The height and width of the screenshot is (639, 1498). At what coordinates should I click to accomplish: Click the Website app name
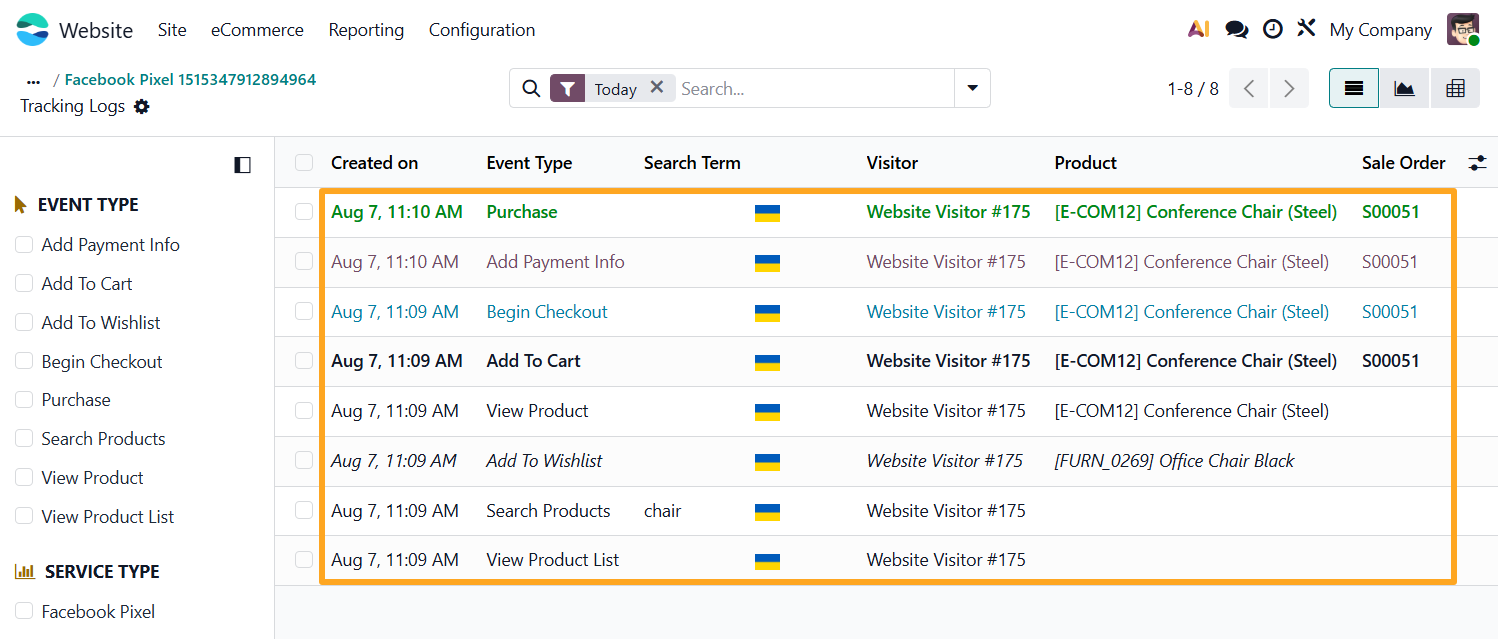[x=96, y=30]
